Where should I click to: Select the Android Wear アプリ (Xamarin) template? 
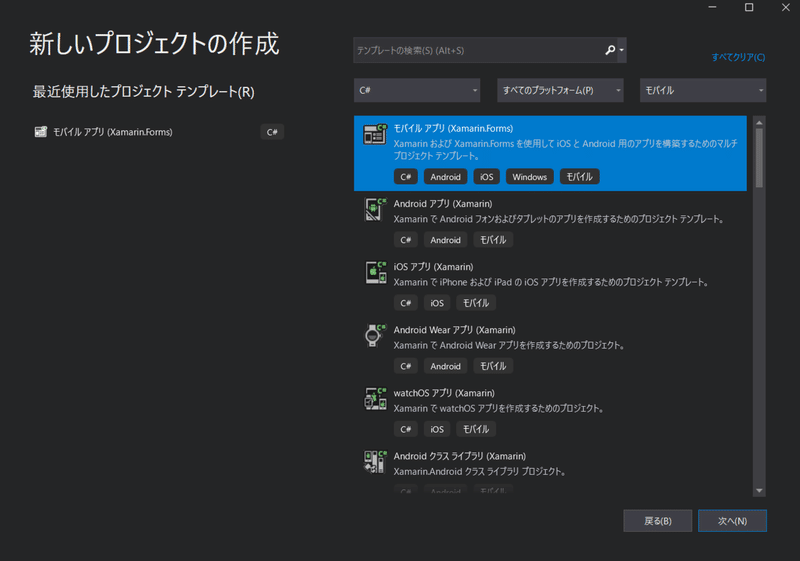click(x=550, y=349)
